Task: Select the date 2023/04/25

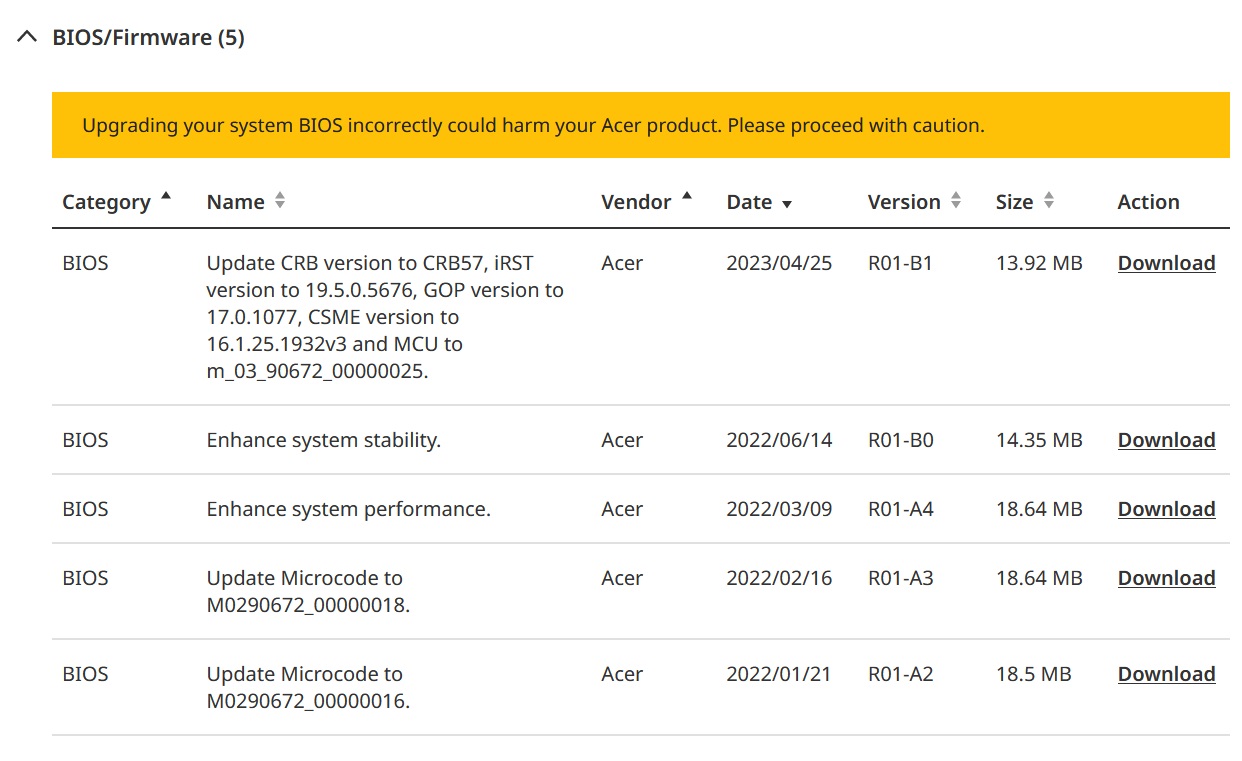Action: click(x=779, y=263)
